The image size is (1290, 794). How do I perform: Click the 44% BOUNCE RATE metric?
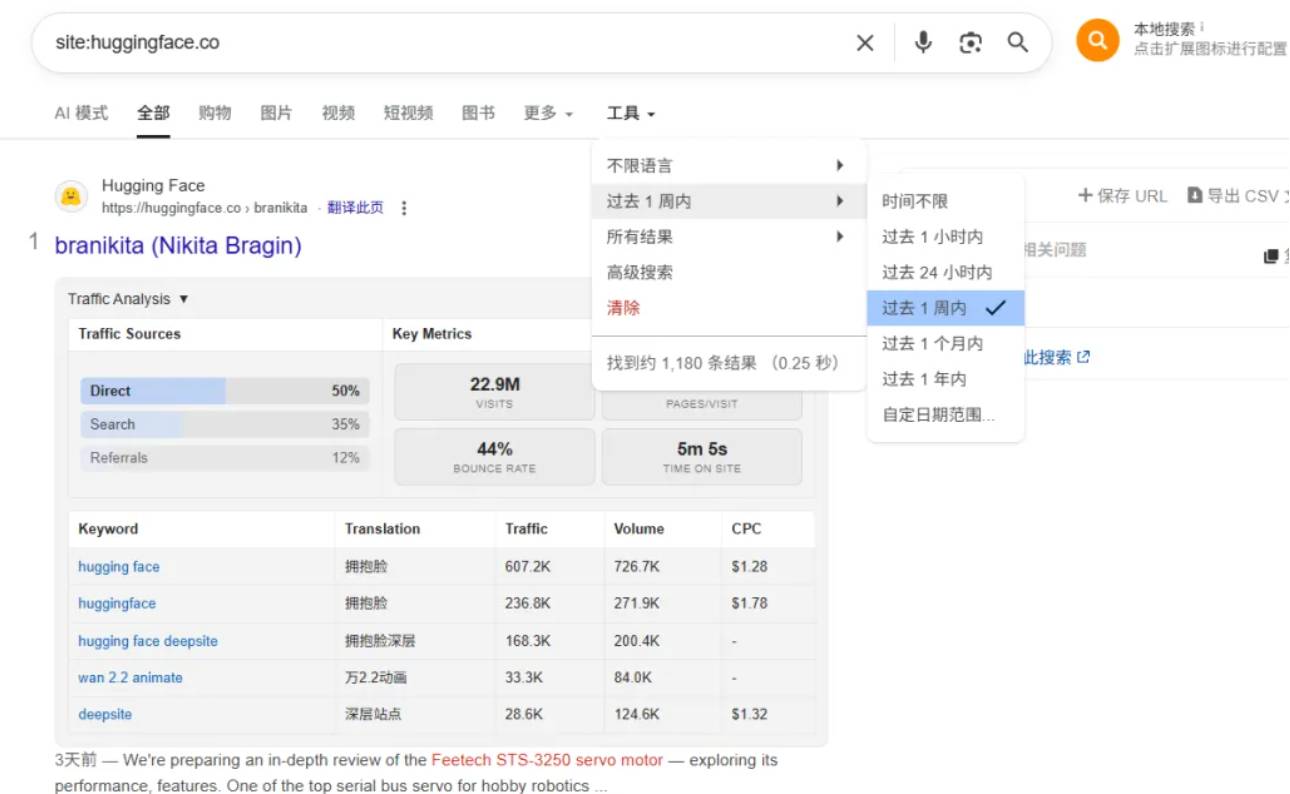[x=494, y=457]
